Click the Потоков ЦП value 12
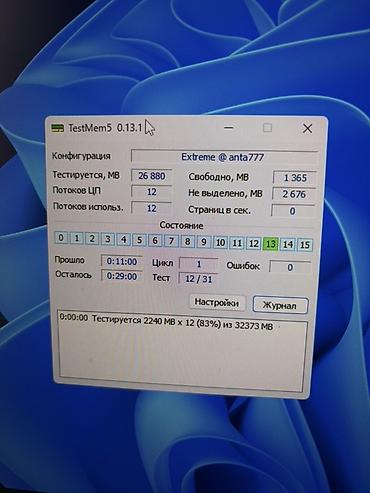This screenshot has height=493, width=370. 152,192
